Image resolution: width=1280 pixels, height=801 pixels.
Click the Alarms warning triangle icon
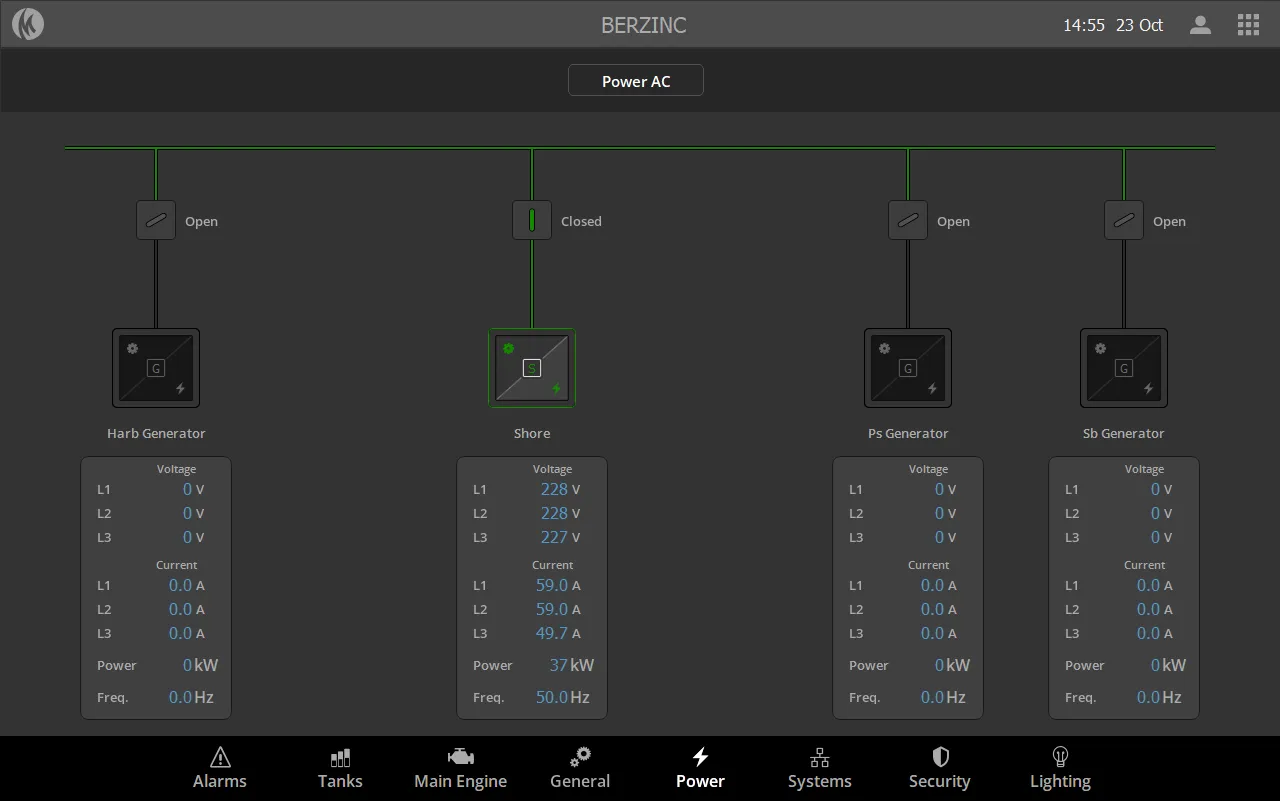(220, 757)
